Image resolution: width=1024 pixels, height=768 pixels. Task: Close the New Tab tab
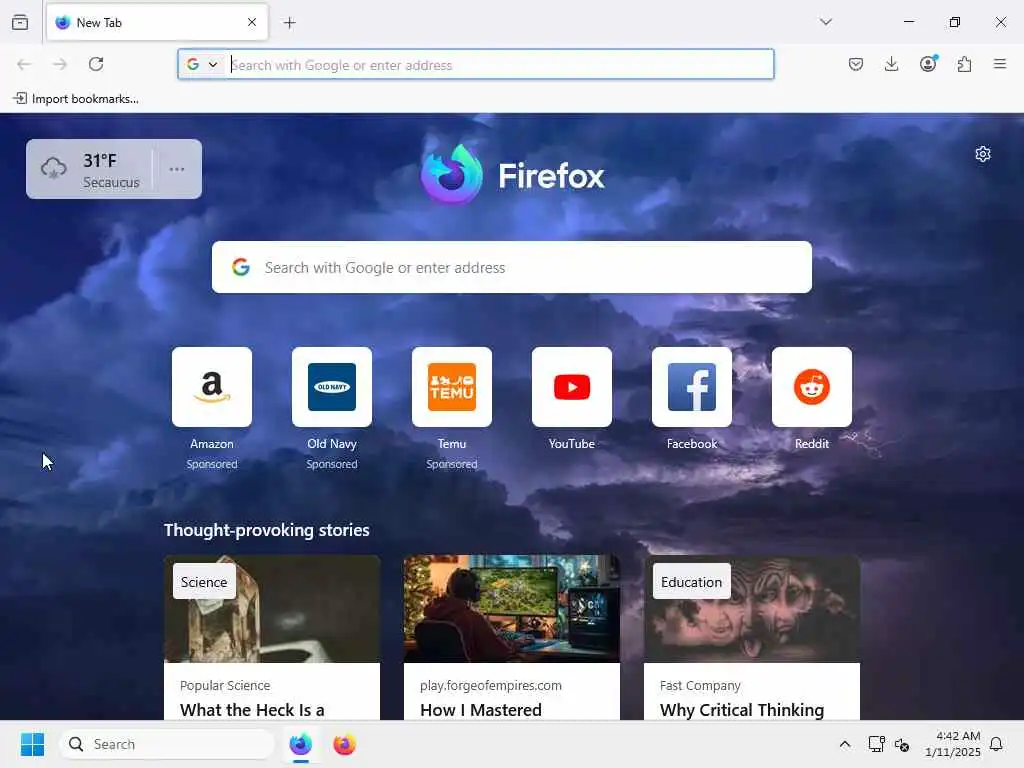click(x=252, y=22)
